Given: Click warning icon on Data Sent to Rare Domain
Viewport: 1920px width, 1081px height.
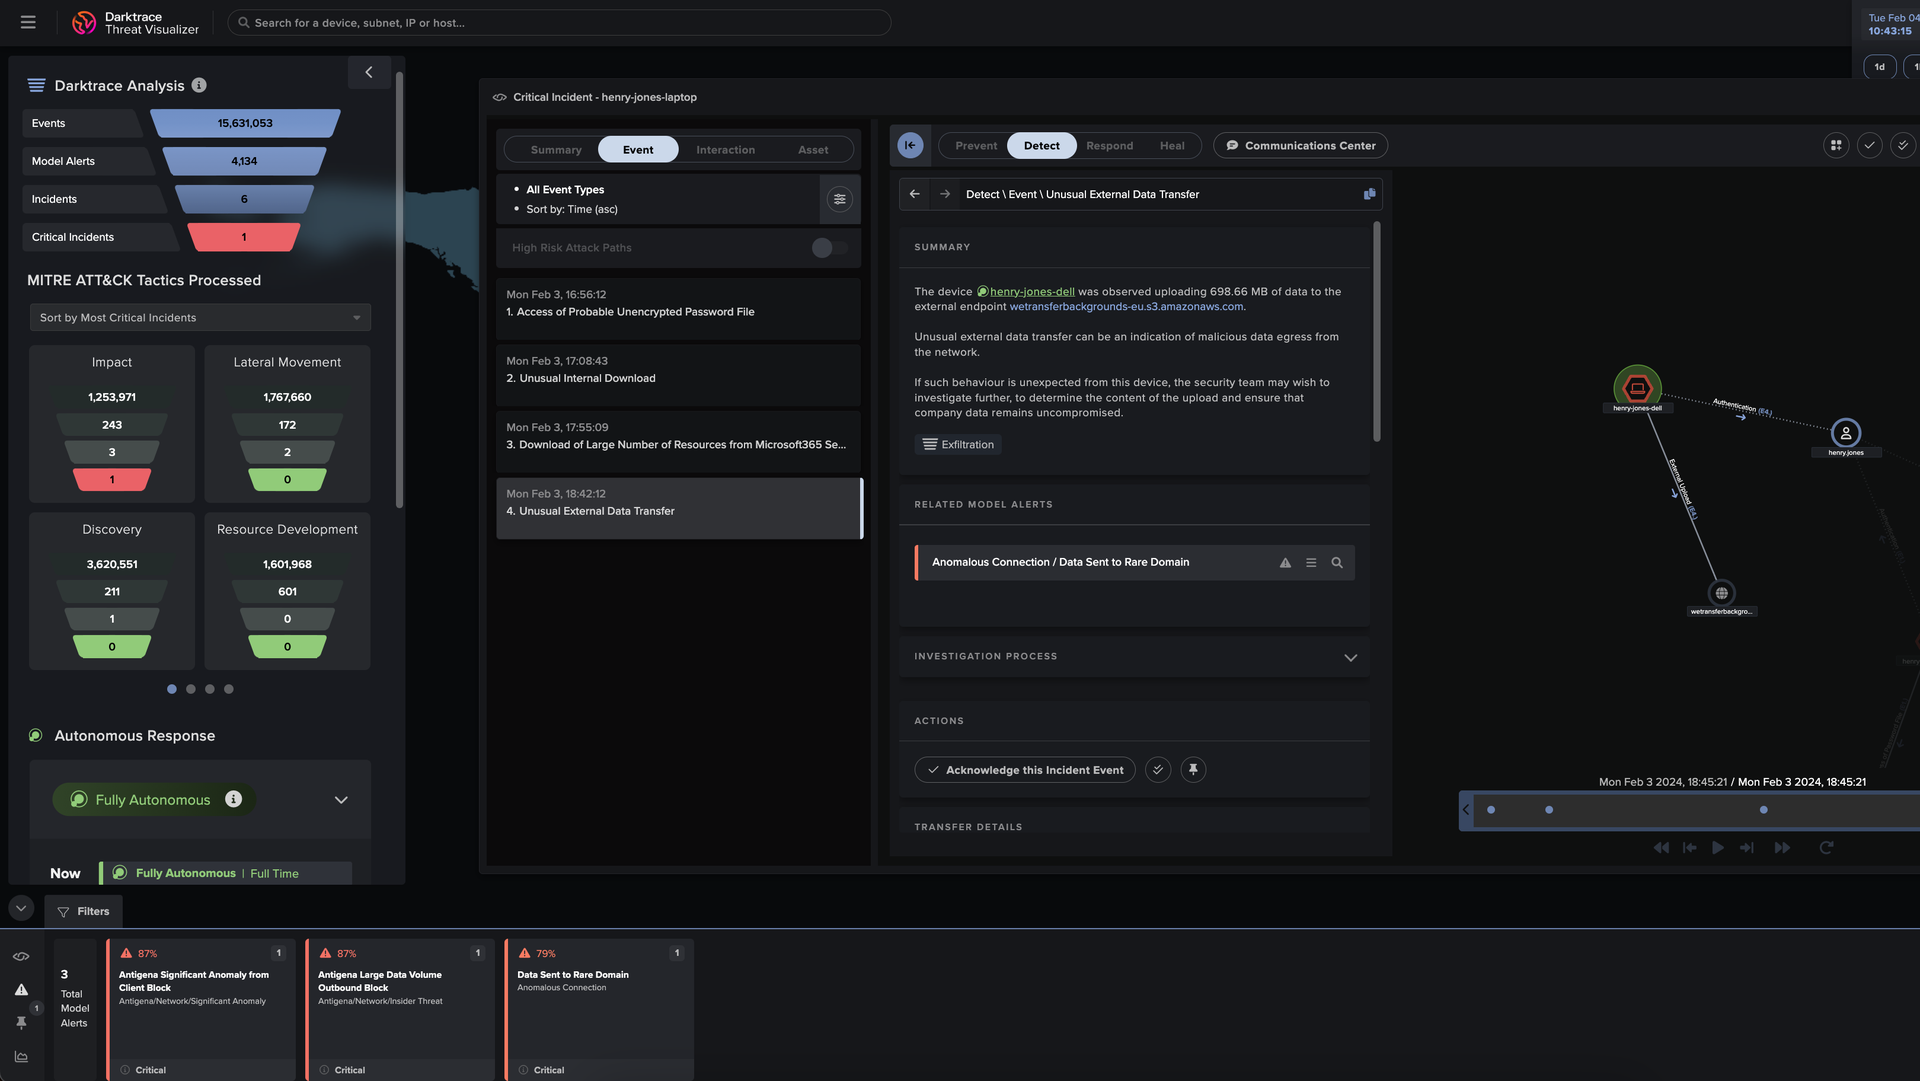Looking at the screenshot, I should tap(1285, 563).
